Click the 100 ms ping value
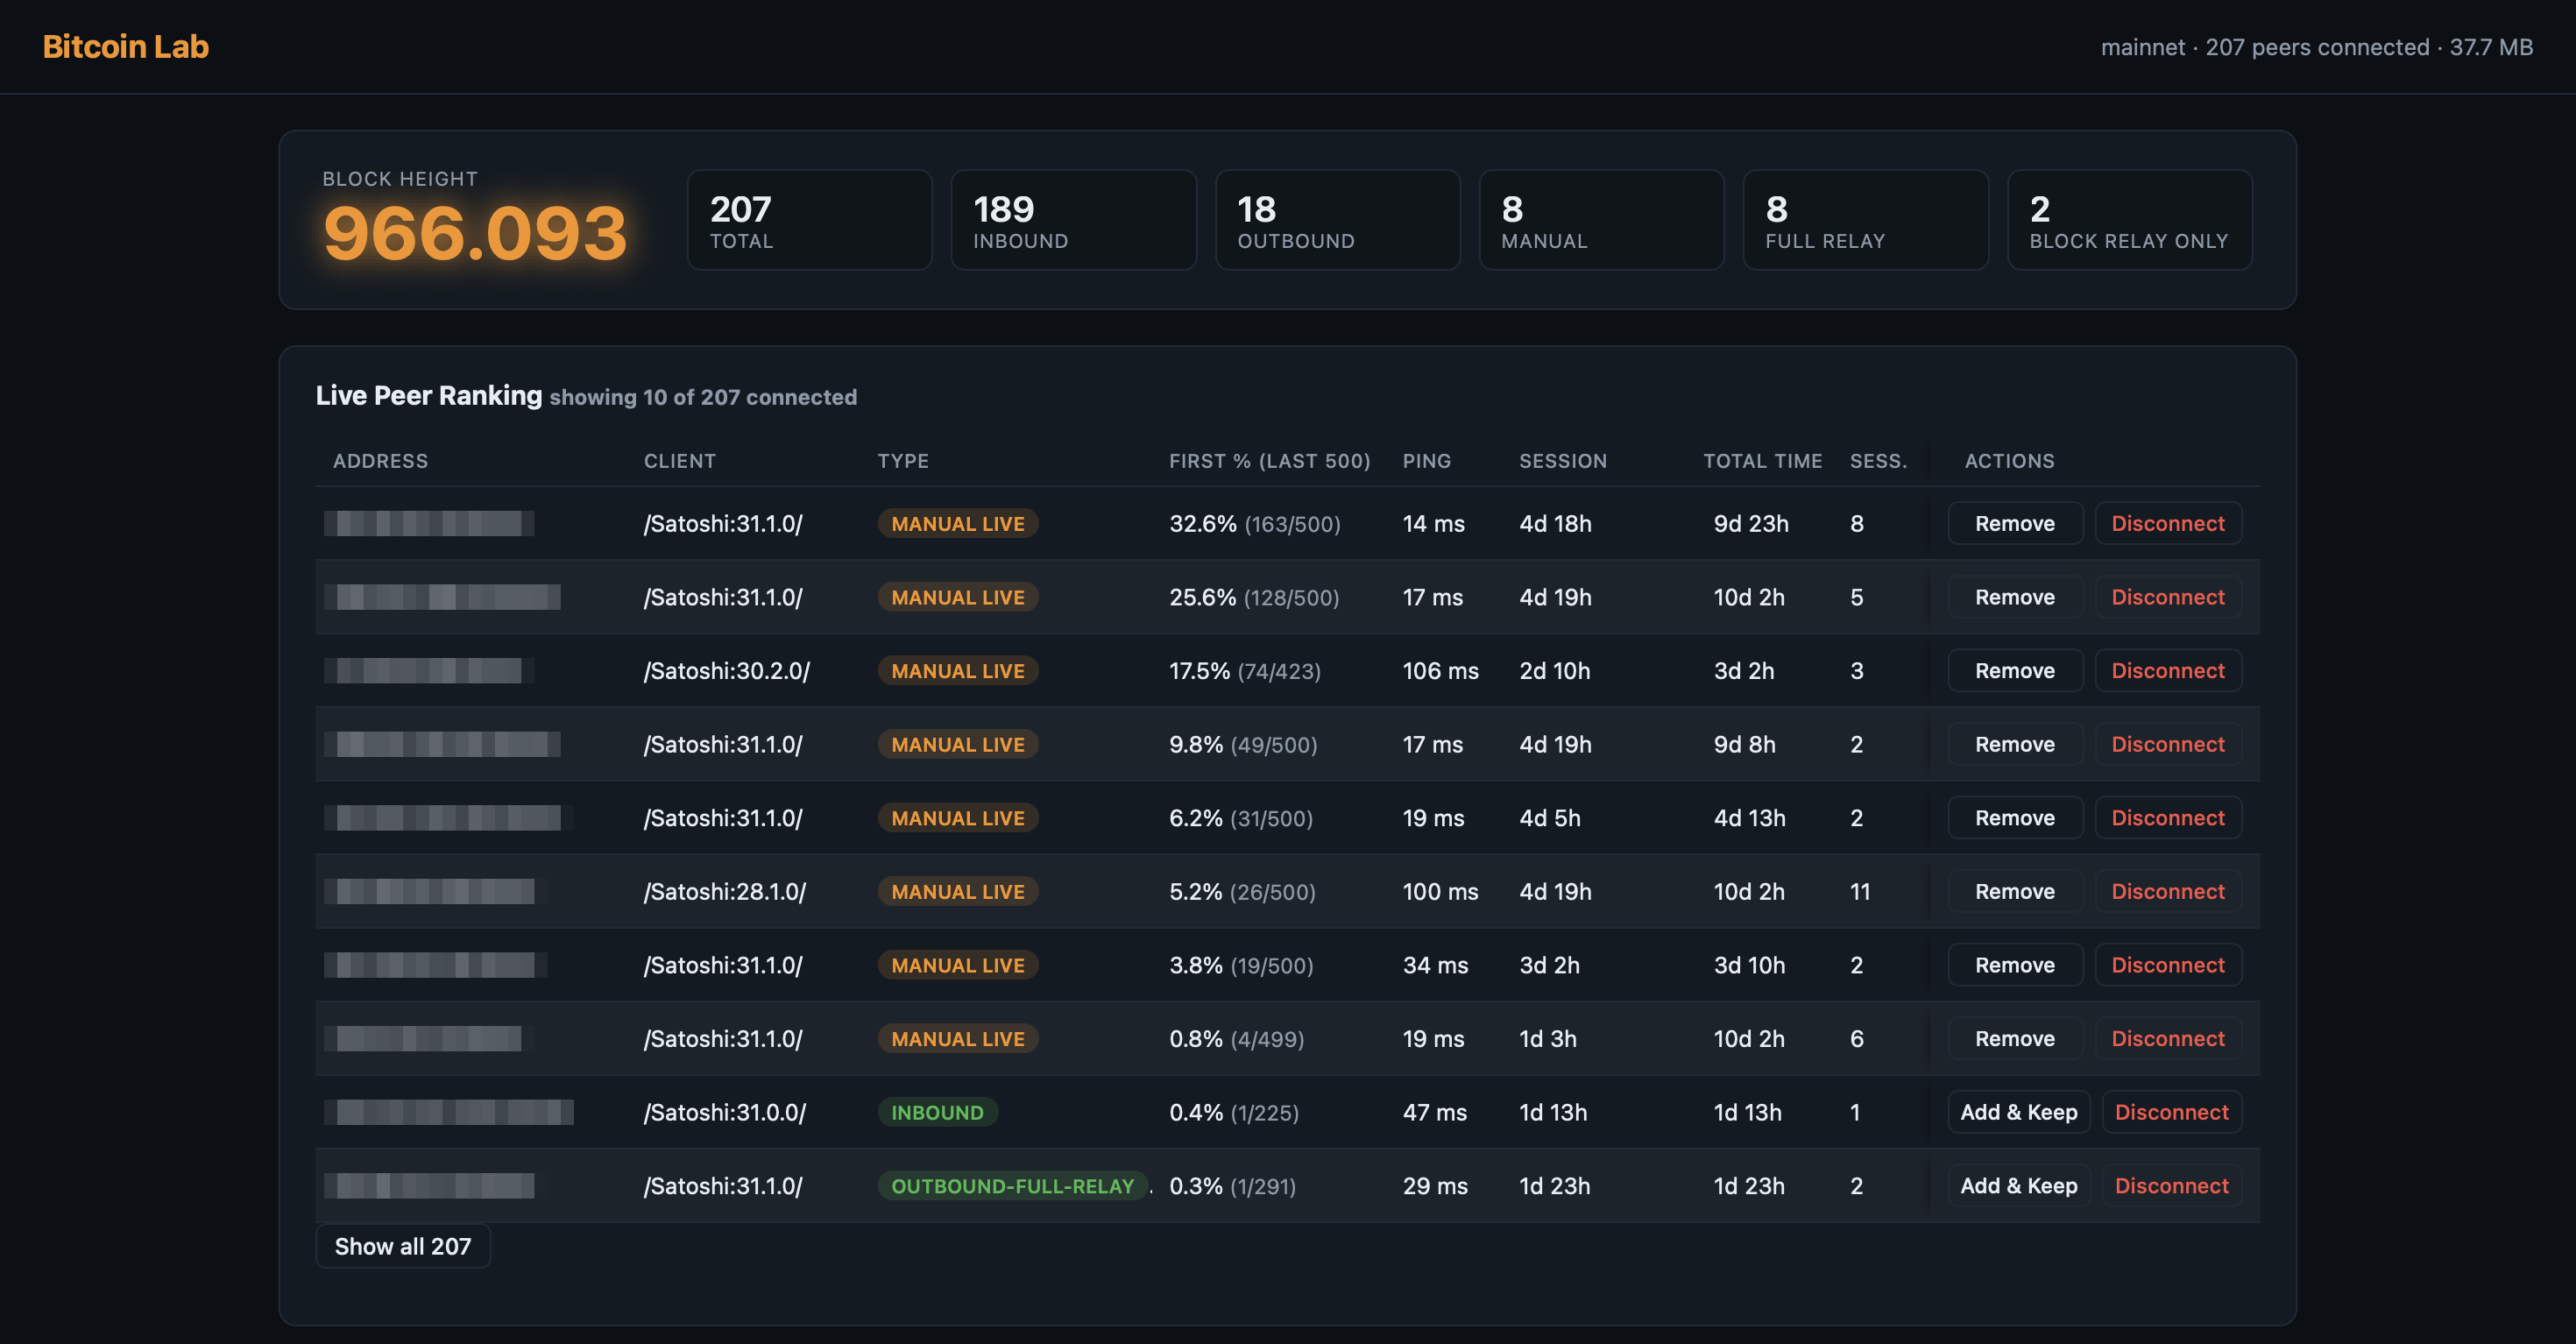 [1440, 891]
